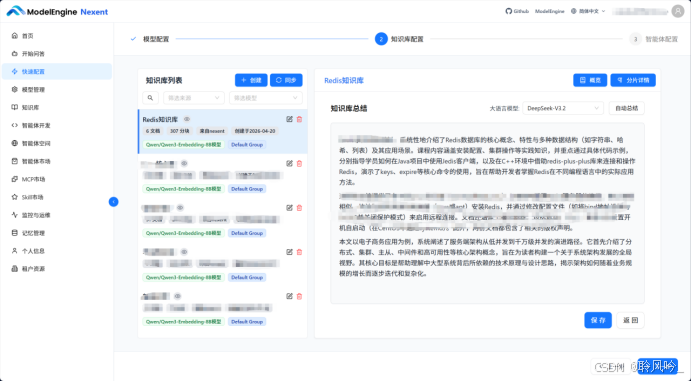Open the Github link in header
Image resolution: width=692 pixels, height=381 pixels.
coord(517,11)
